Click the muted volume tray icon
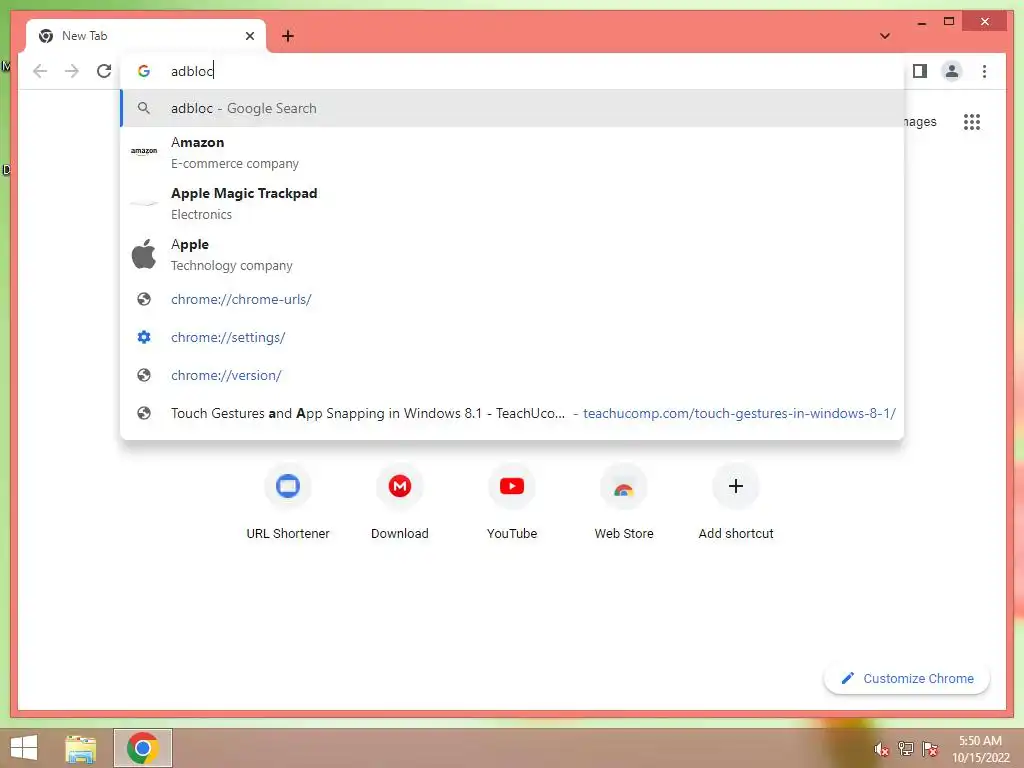This screenshot has width=1024, height=768. coord(882,749)
